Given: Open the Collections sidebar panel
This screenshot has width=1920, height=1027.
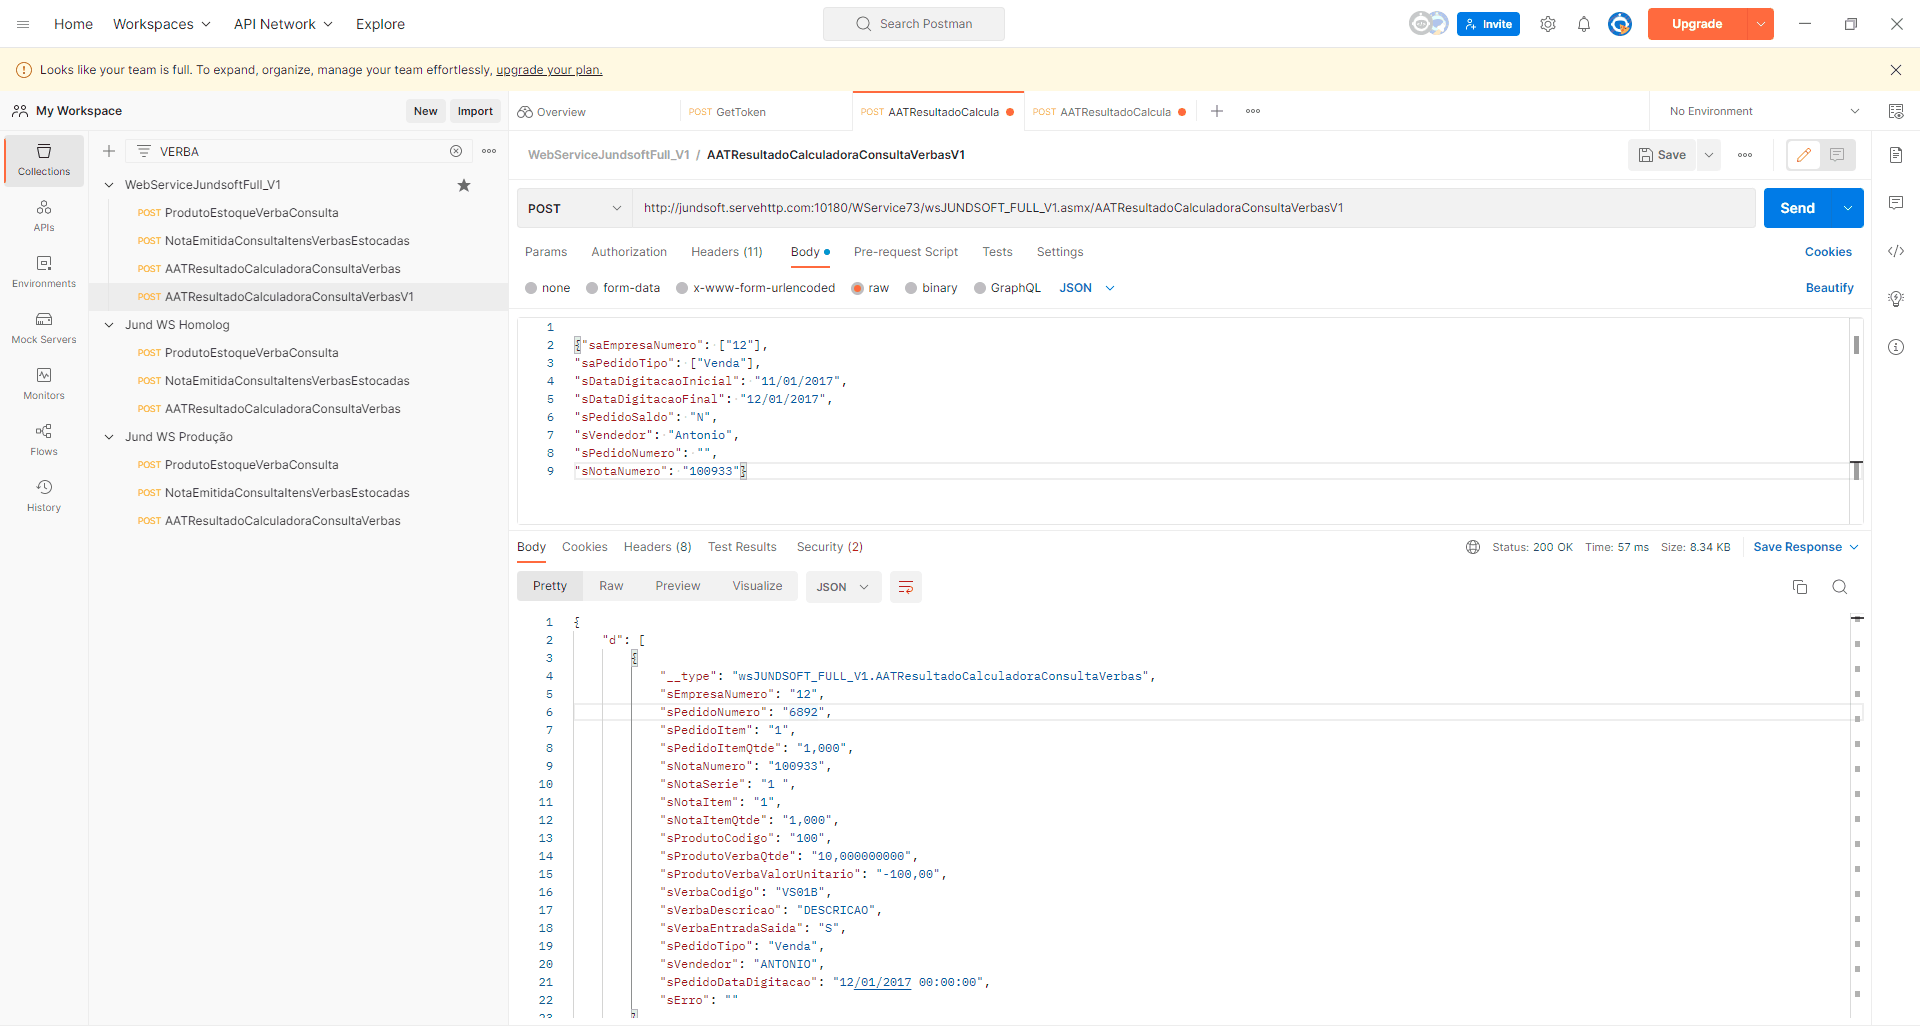Looking at the screenshot, I should pos(44,160).
